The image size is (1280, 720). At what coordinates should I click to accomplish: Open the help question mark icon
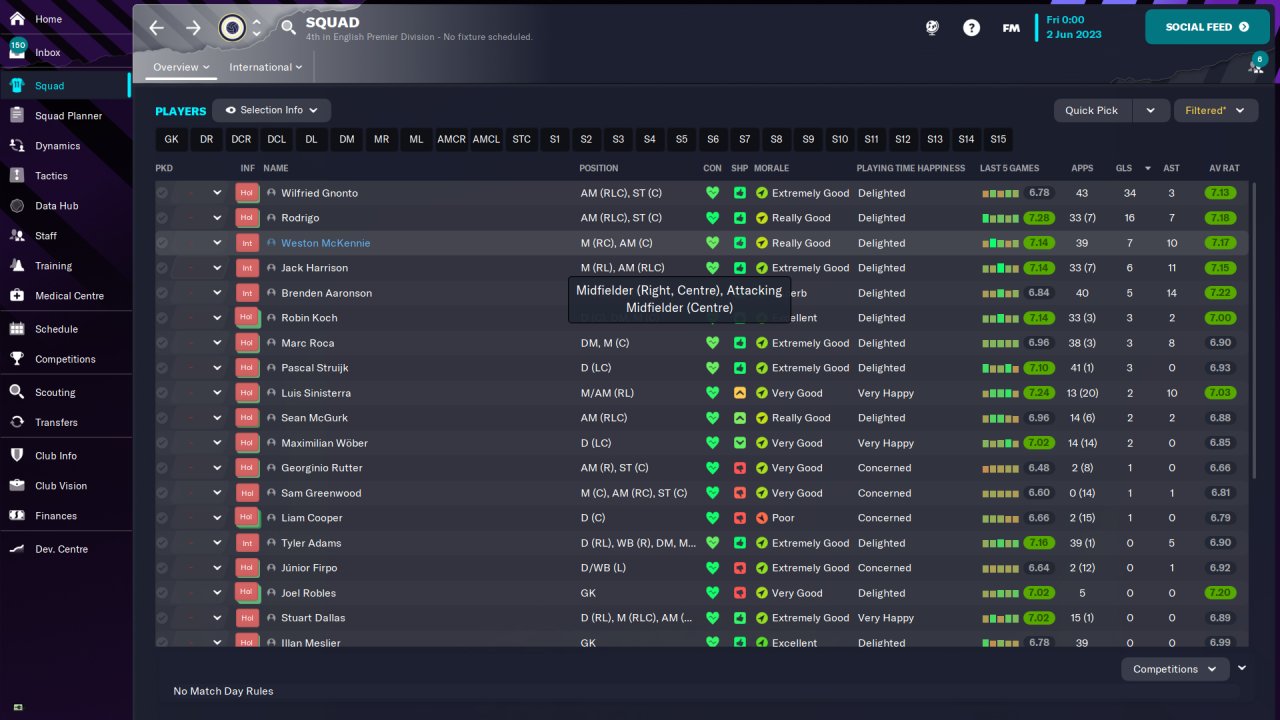click(x=971, y=28)
